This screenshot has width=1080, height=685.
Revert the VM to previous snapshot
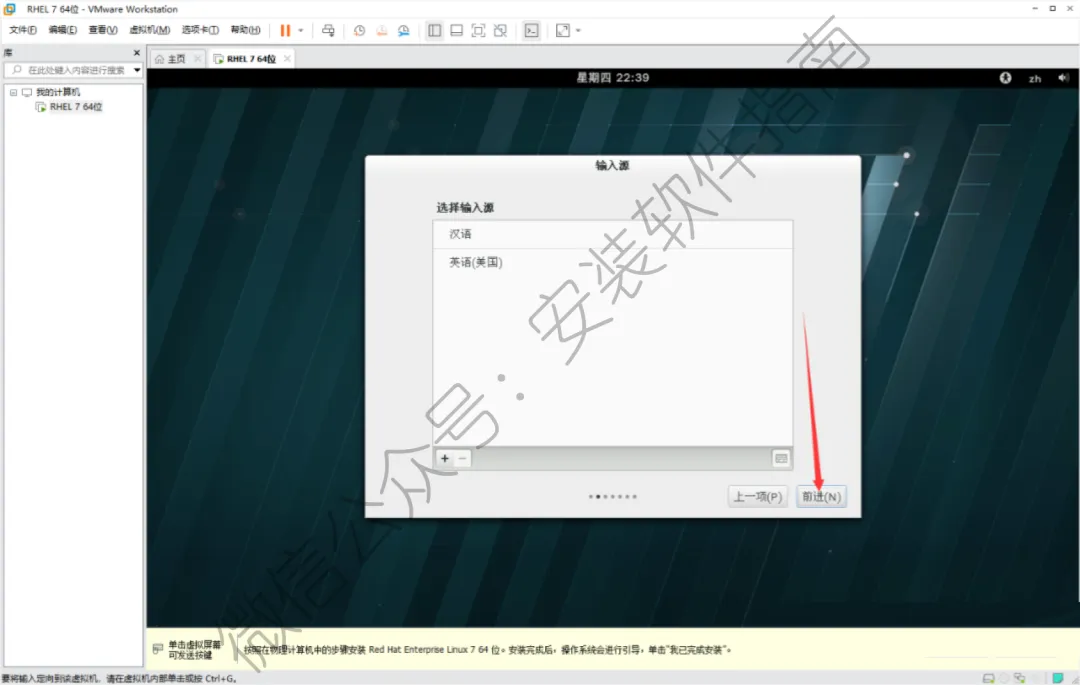coord(382,30)
